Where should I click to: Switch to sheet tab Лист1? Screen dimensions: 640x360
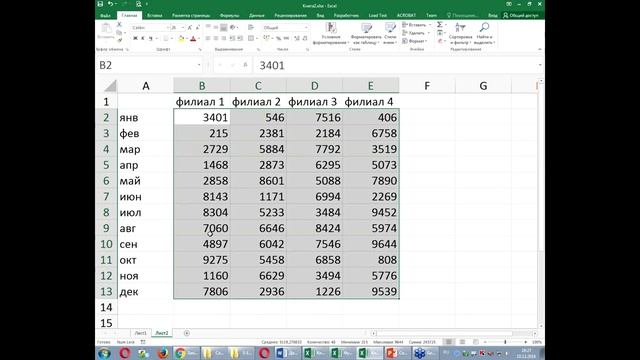140,333
